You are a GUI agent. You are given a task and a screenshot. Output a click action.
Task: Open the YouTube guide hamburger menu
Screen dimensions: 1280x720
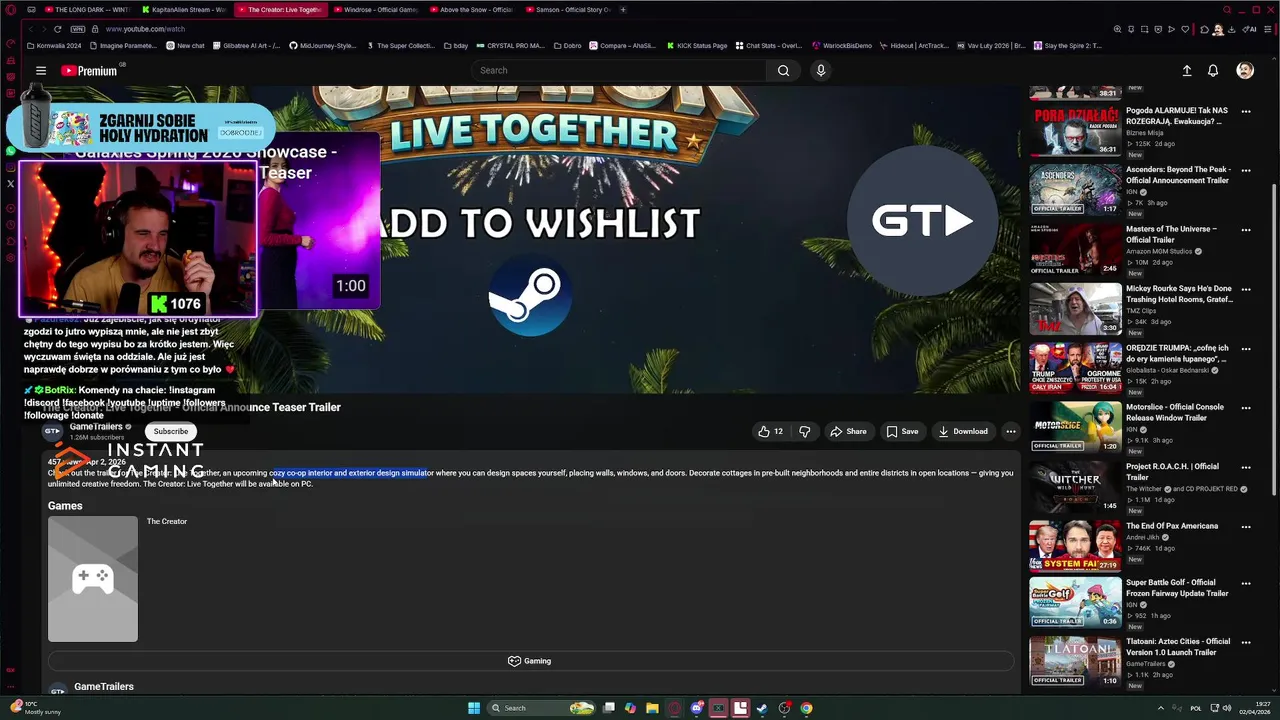[41, 71]
